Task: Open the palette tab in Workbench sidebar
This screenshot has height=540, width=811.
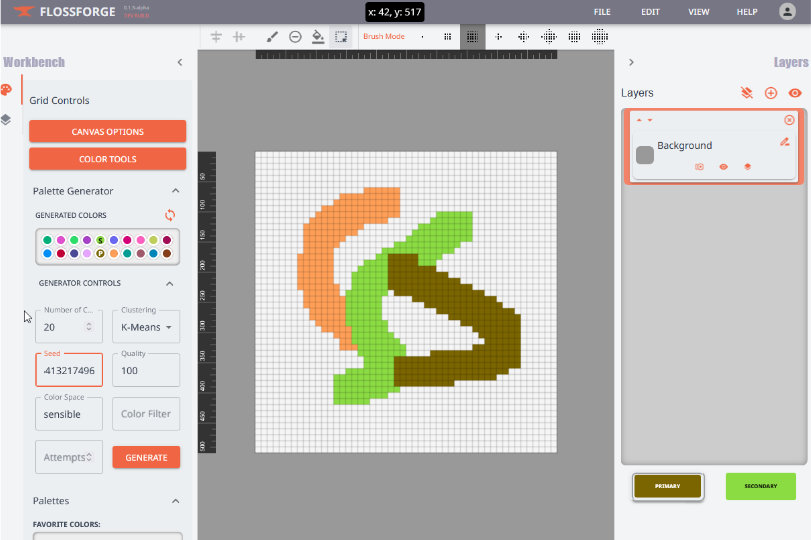Action: [6, 90]
